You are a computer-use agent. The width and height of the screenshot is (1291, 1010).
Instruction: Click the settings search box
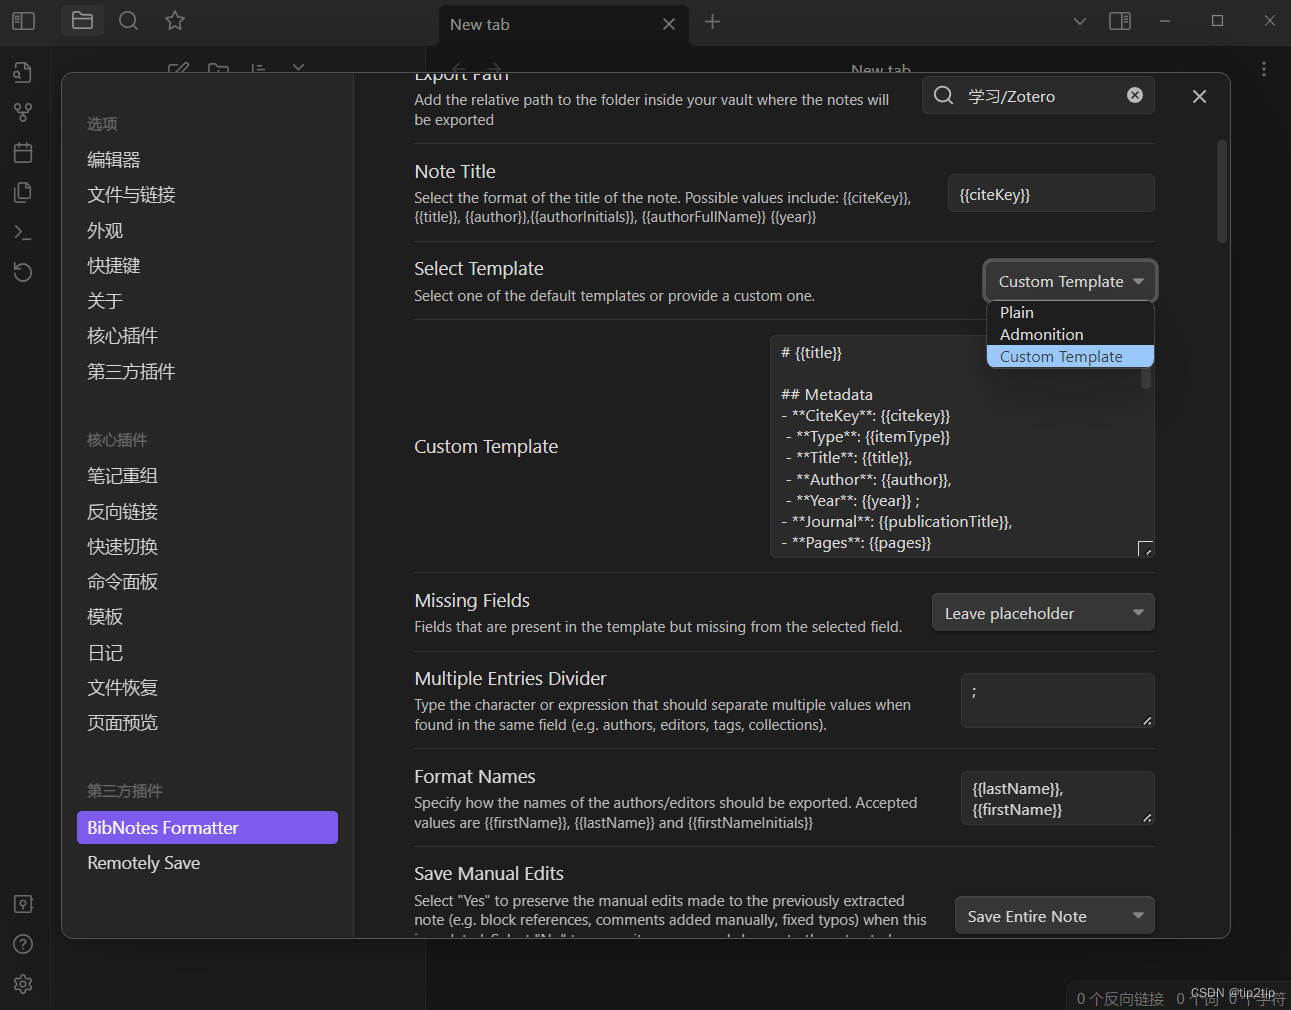point(1038,95)
